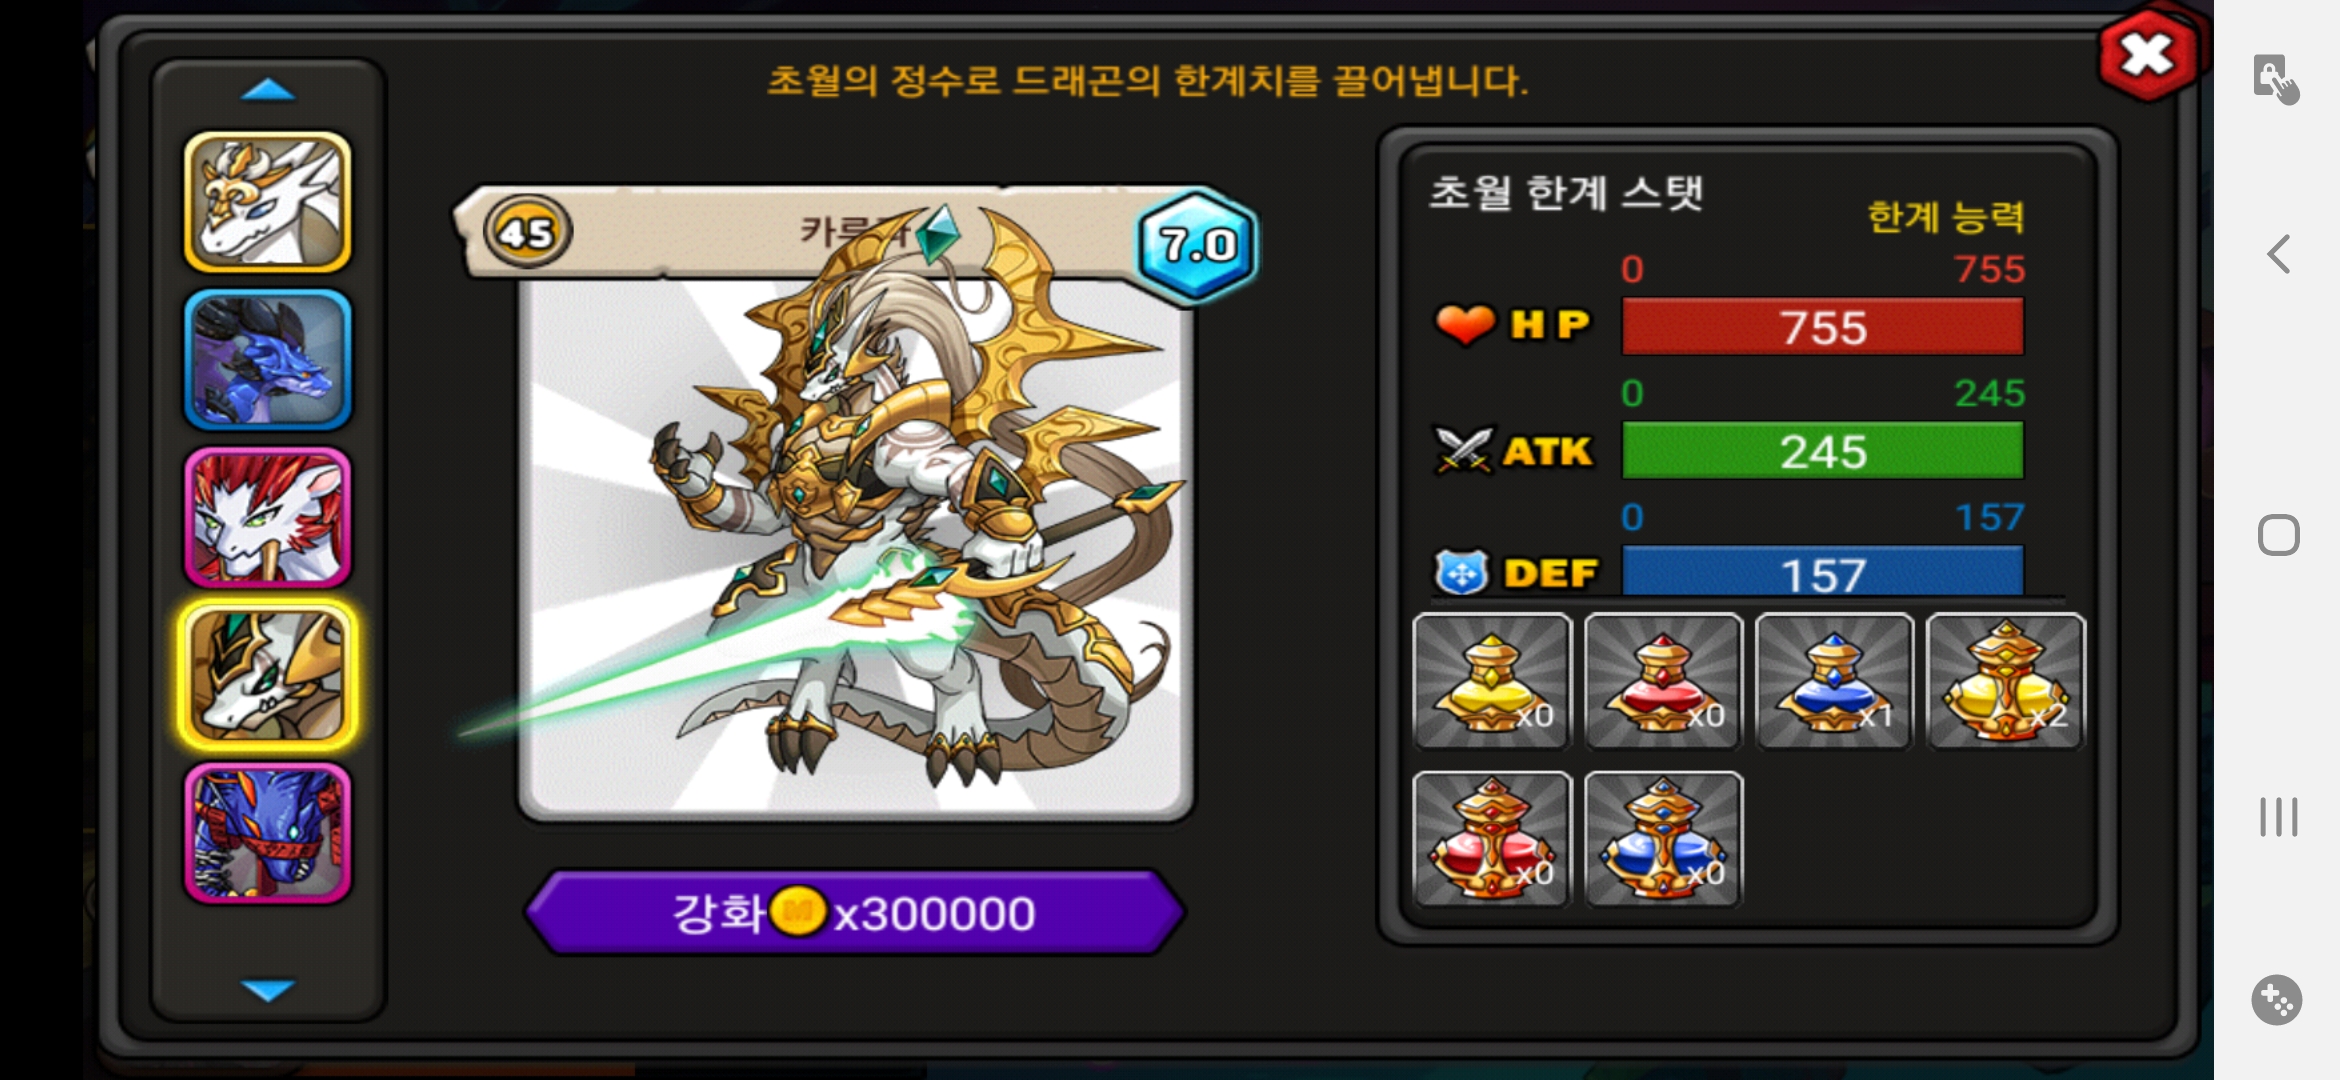Viewport: 2340px width, 1080px height.
Task: Select the small yellow essence potion
Action: coord(1492,681)
